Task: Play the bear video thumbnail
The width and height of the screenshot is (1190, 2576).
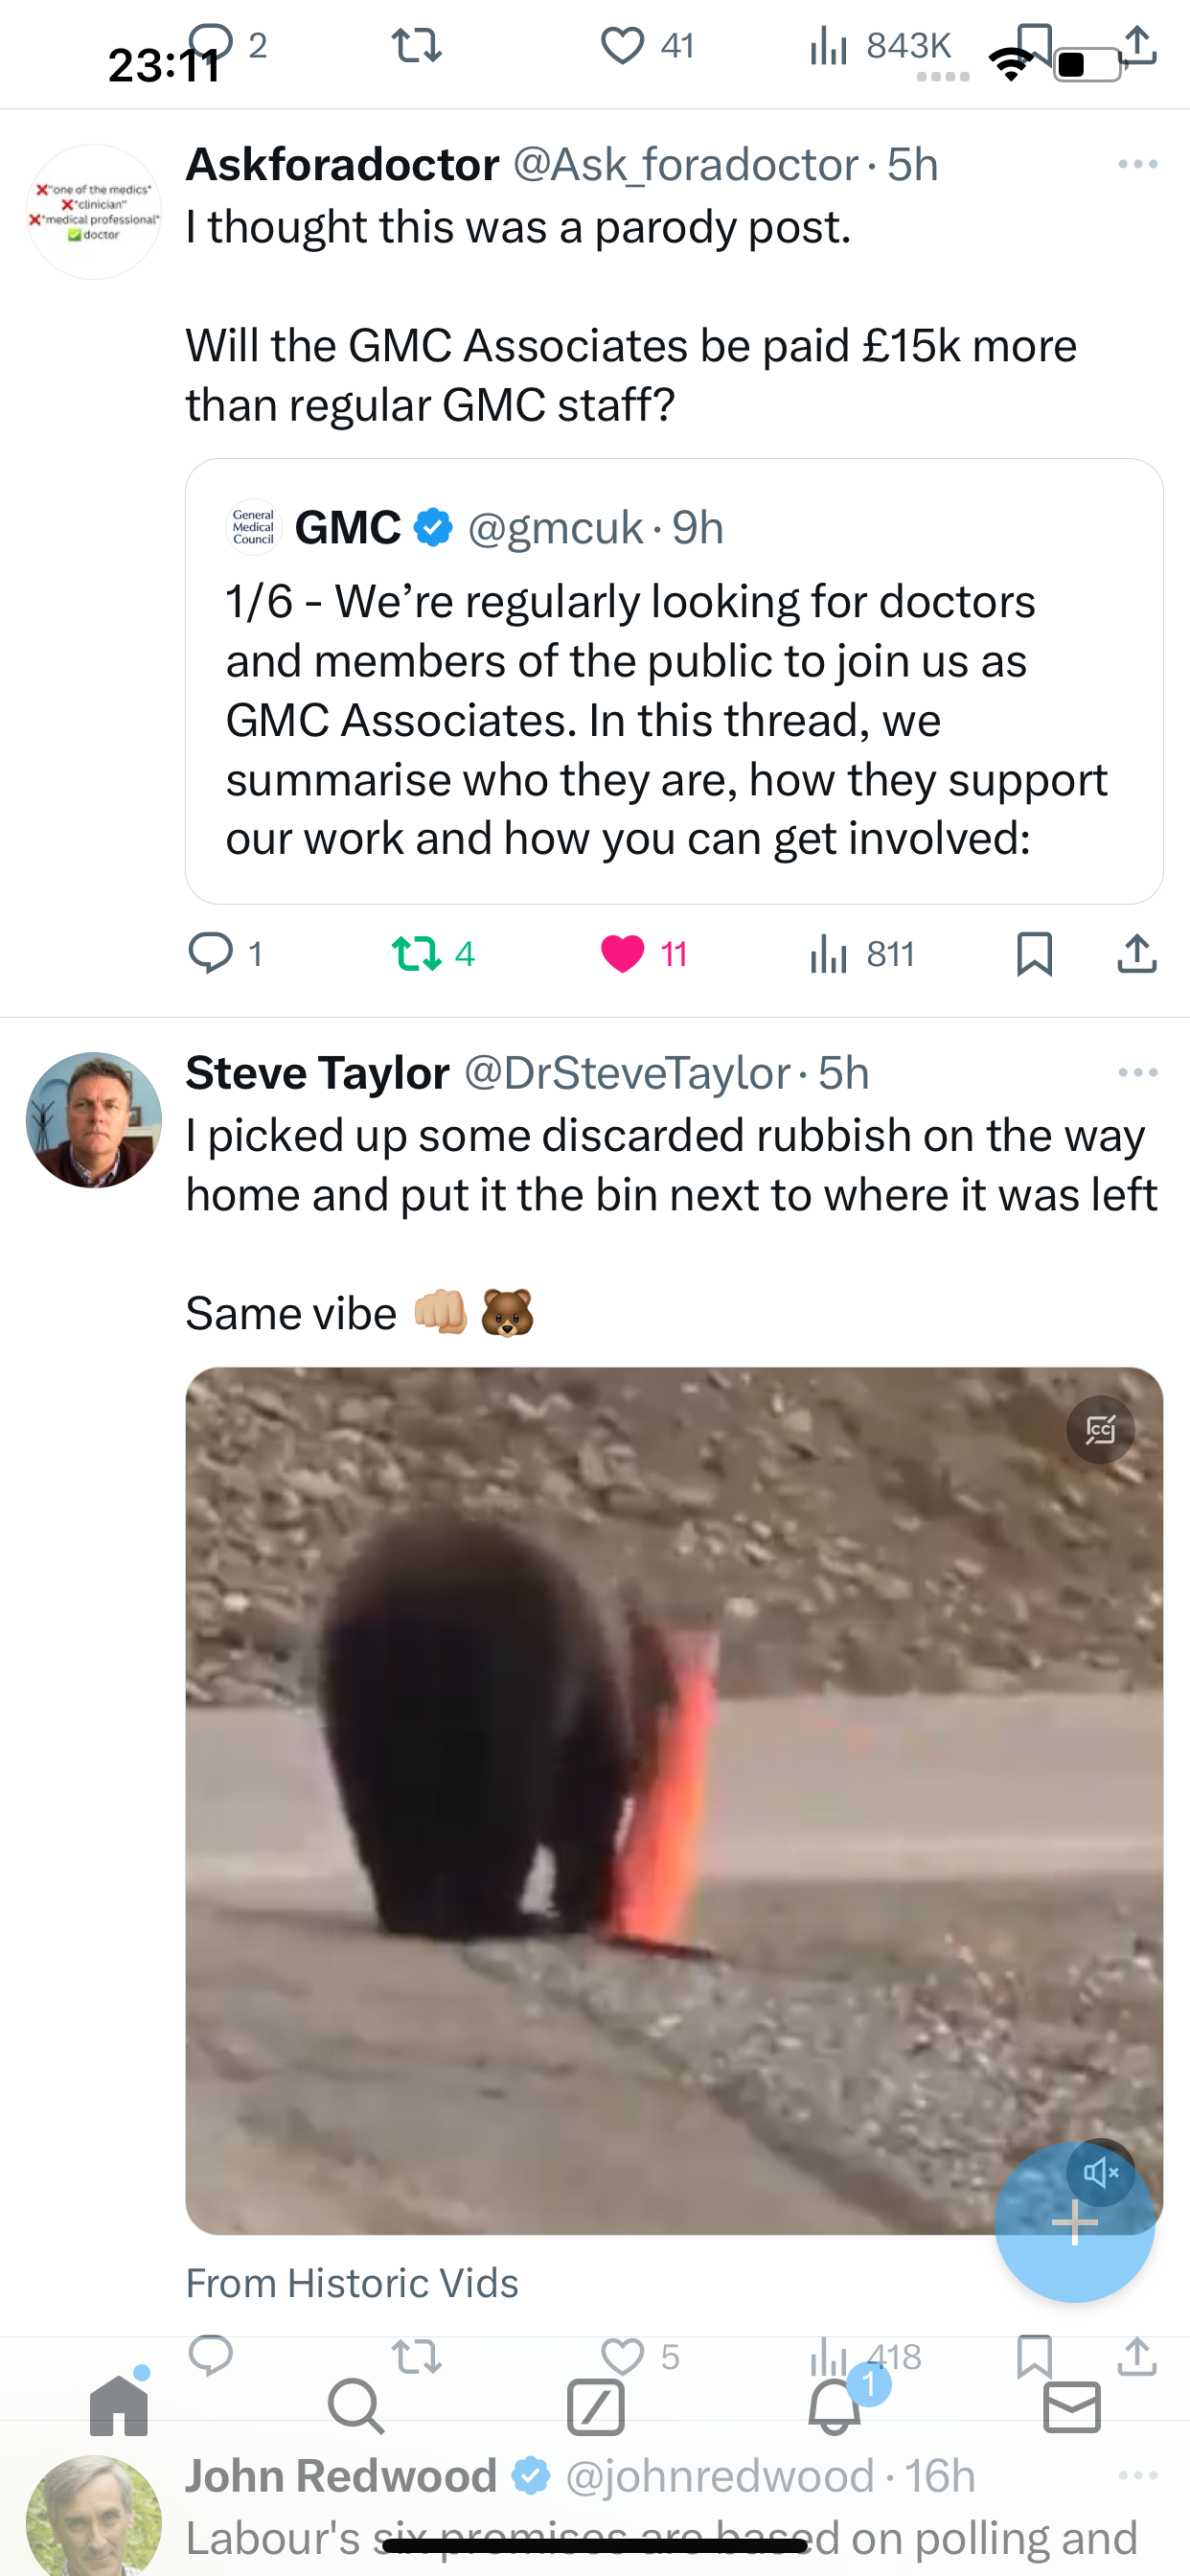Action: (674, 1800)
